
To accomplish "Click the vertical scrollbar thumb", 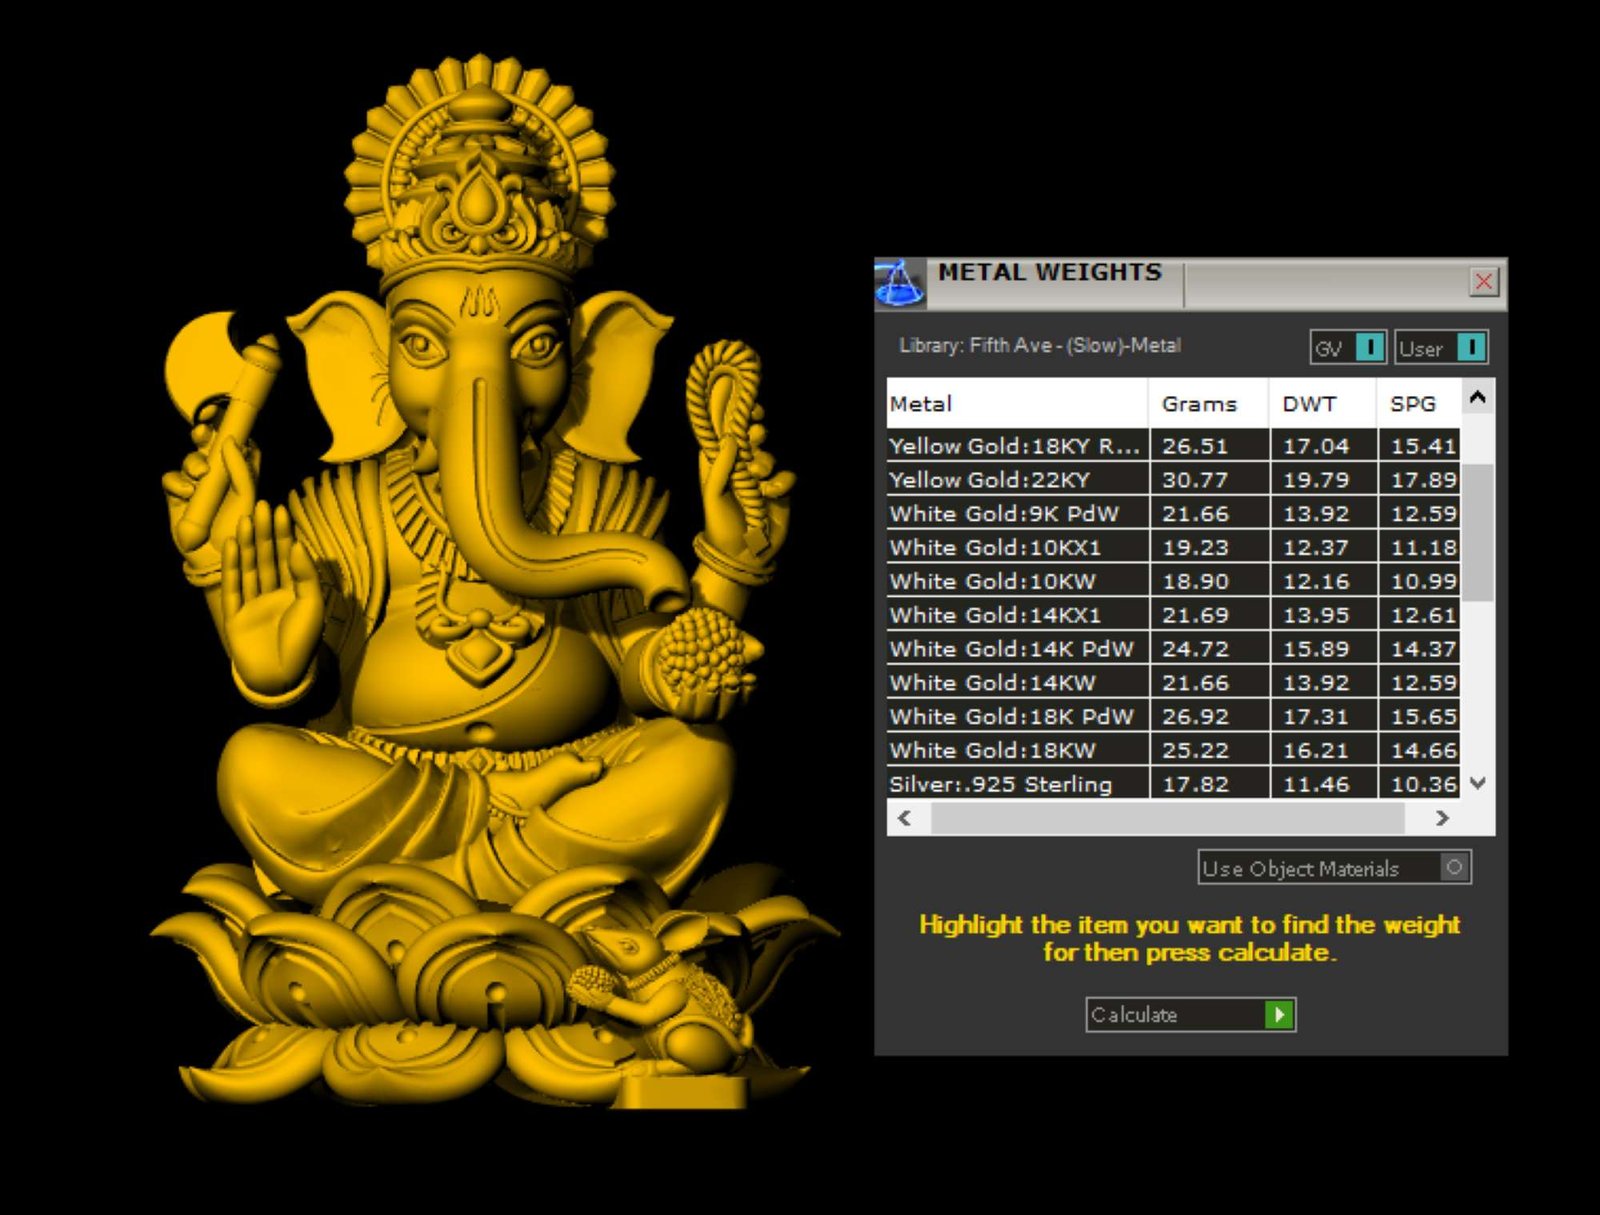I will click(1478, 530).
